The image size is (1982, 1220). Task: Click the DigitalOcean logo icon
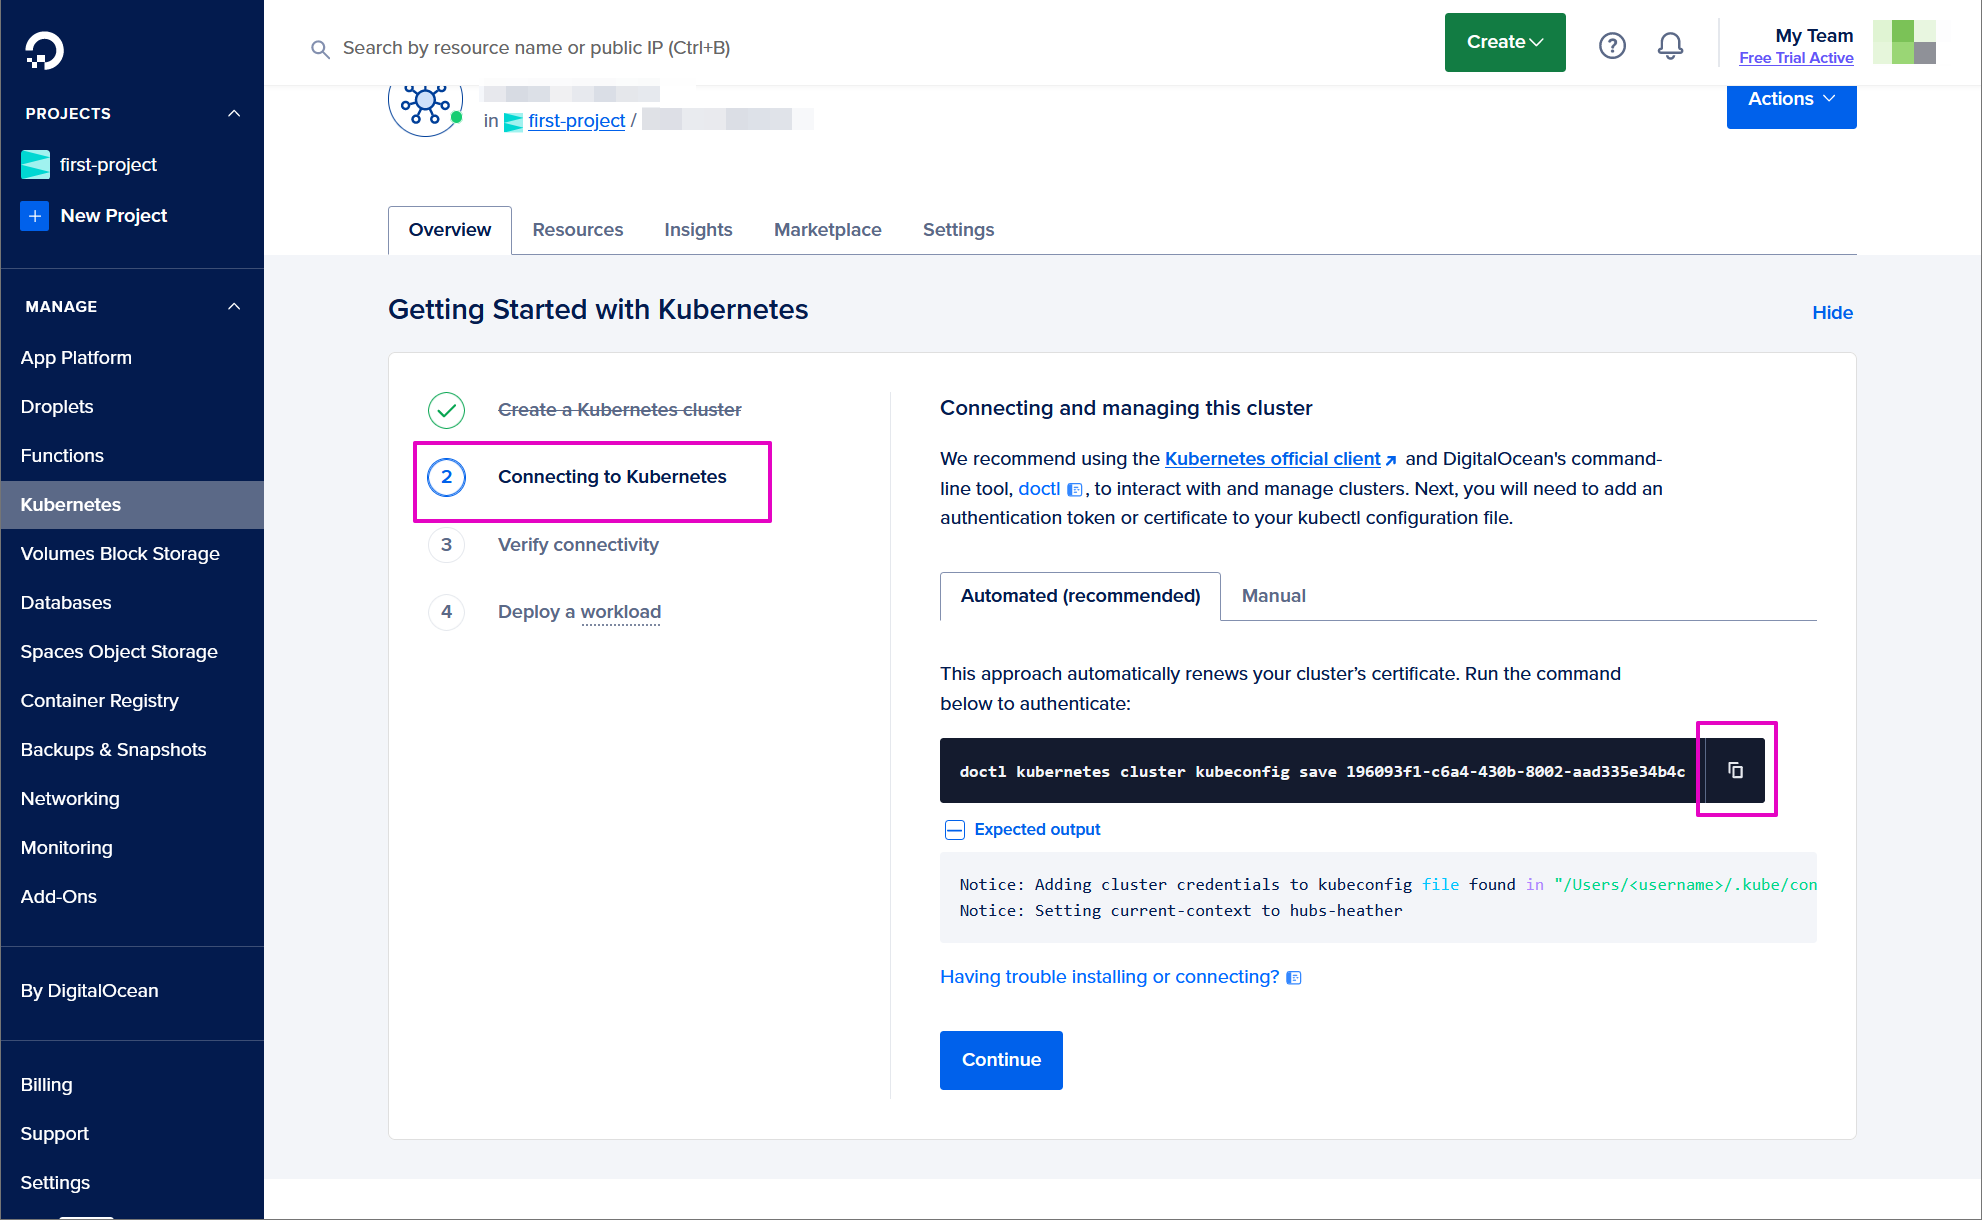[44, 50]
